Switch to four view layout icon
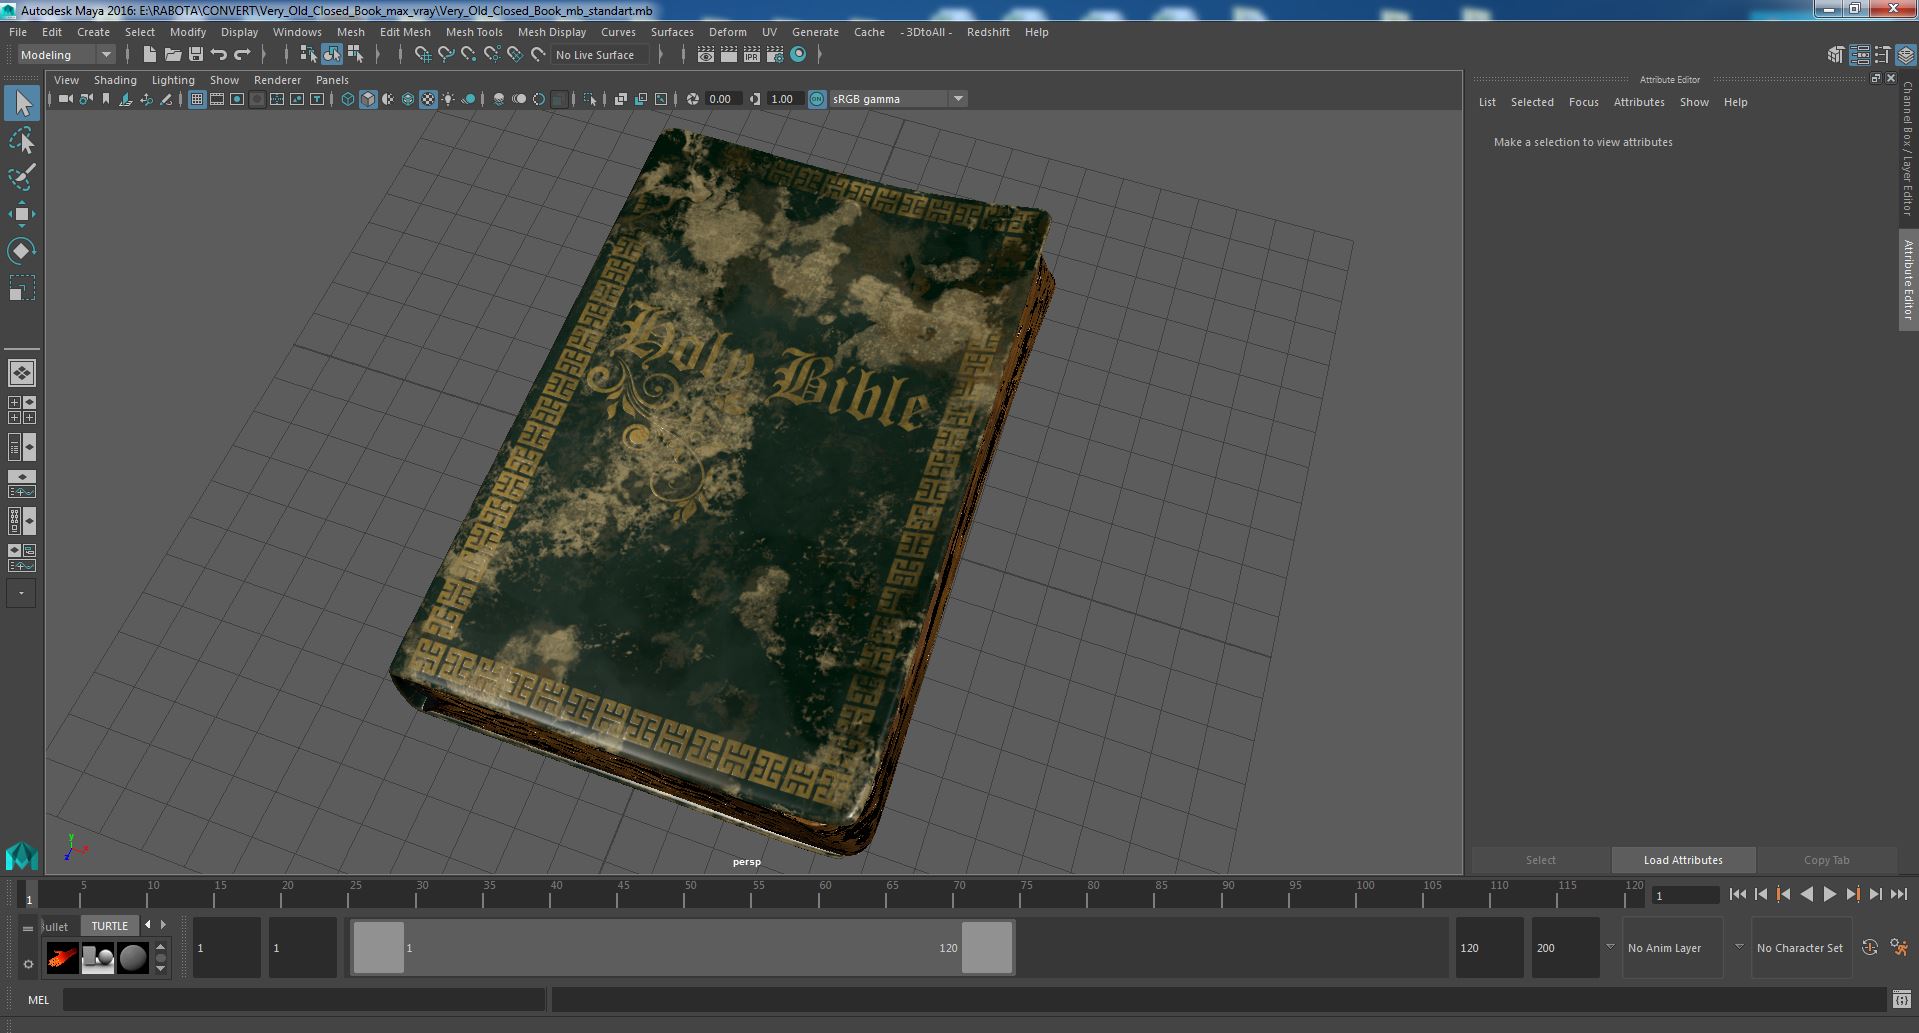This screenshot has width=1919, height=1033. 22,410
